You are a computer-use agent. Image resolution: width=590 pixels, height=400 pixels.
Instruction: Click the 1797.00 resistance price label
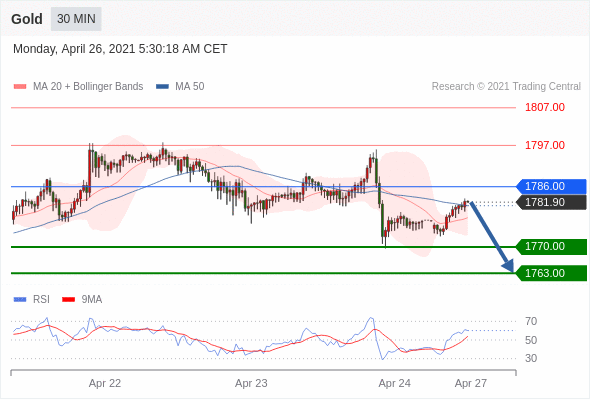click(545, 145)
